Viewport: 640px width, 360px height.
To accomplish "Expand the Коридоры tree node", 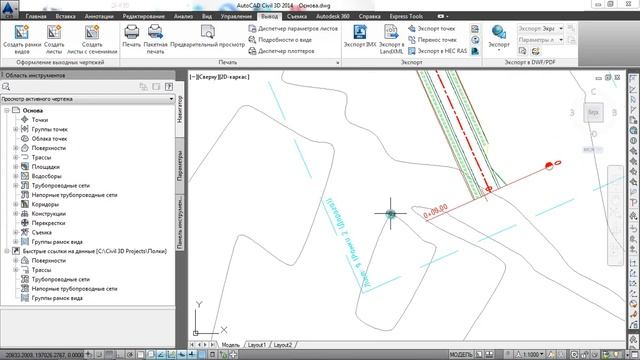I will (16, 204).
